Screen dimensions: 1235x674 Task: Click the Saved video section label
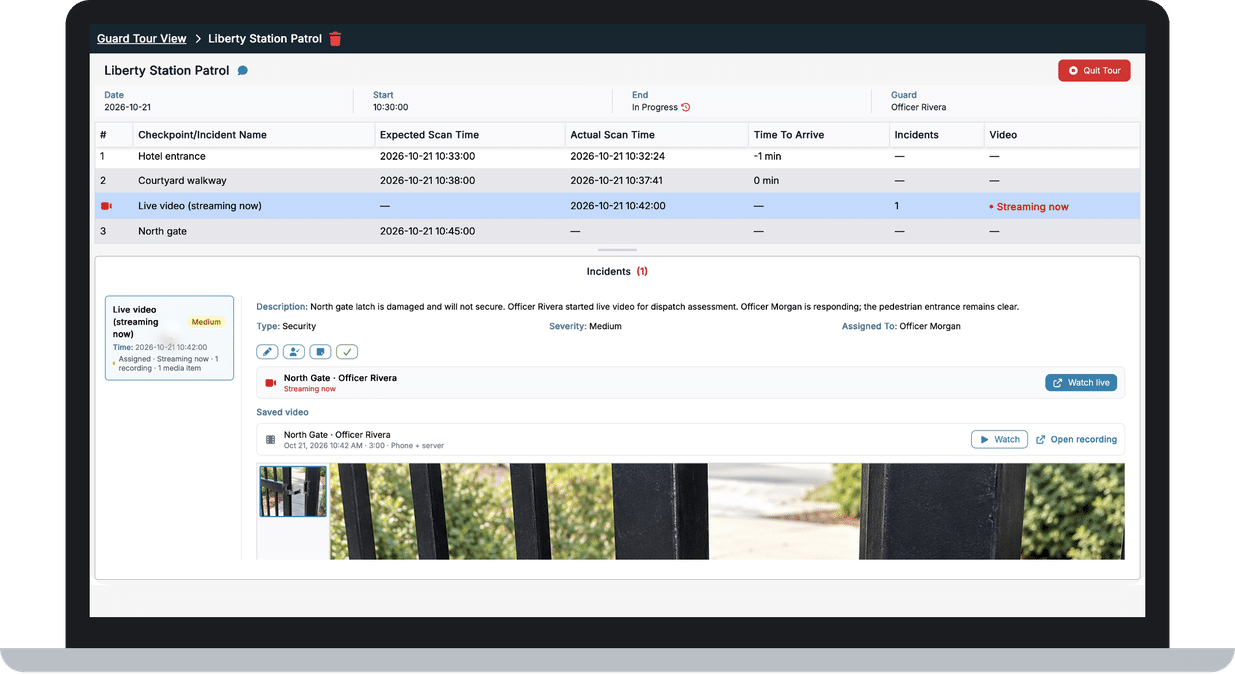click(x=282, y=412)
